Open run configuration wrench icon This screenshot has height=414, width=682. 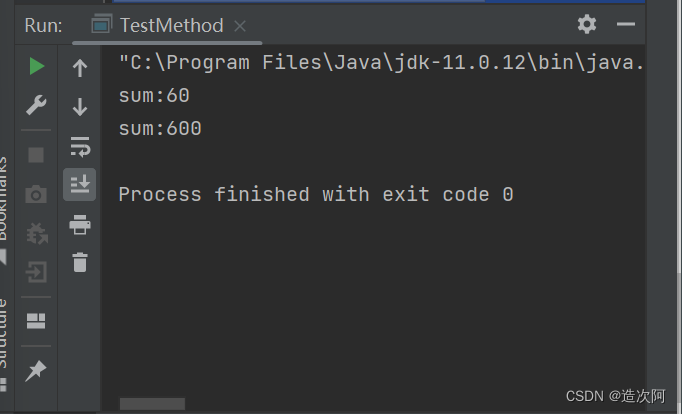pos(36,105)
